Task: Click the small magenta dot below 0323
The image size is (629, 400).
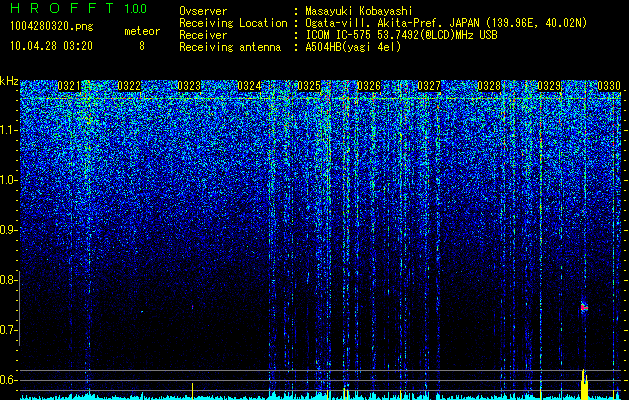Action: coord(193,307)
